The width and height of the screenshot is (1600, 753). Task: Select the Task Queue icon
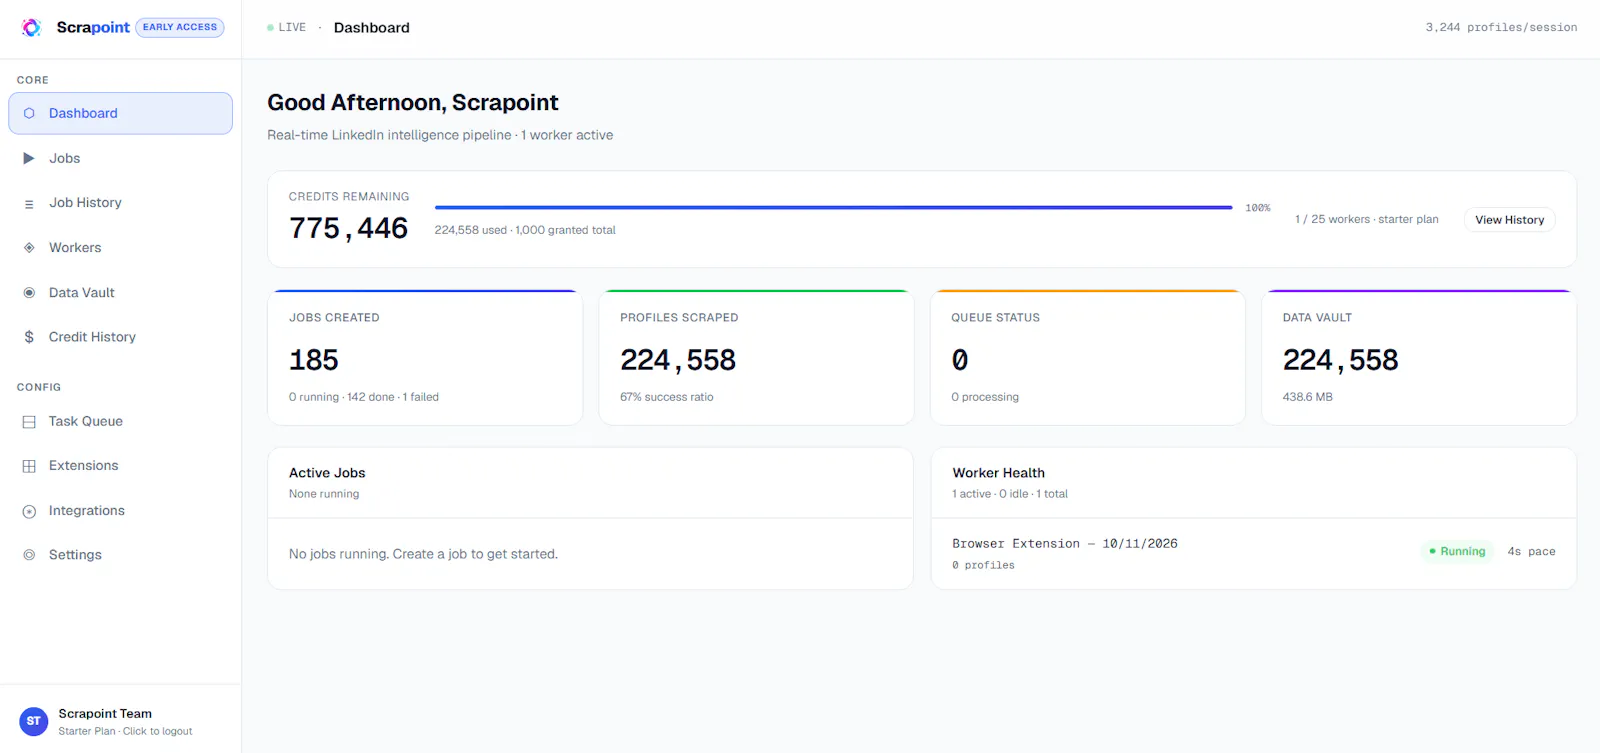(x=29, y=422)
